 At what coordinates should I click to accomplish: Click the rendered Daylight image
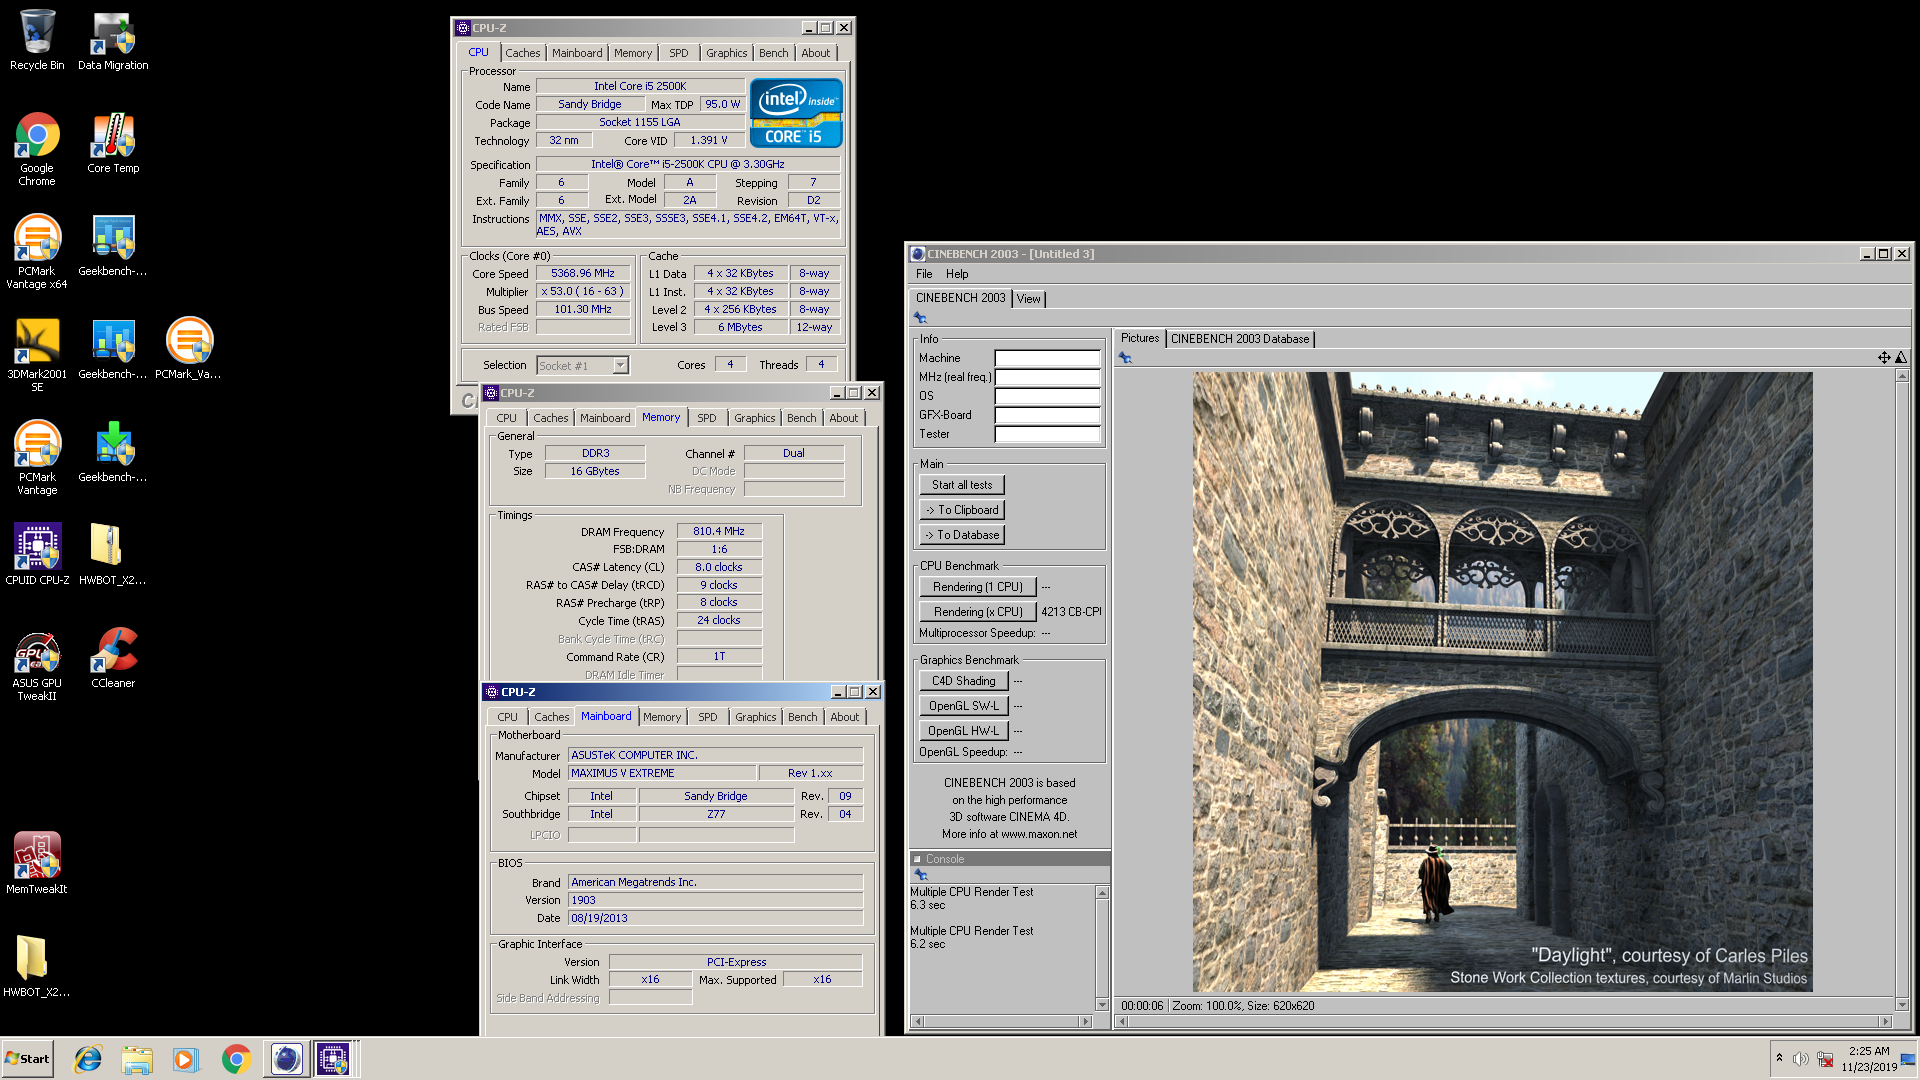coord(1502,682)
